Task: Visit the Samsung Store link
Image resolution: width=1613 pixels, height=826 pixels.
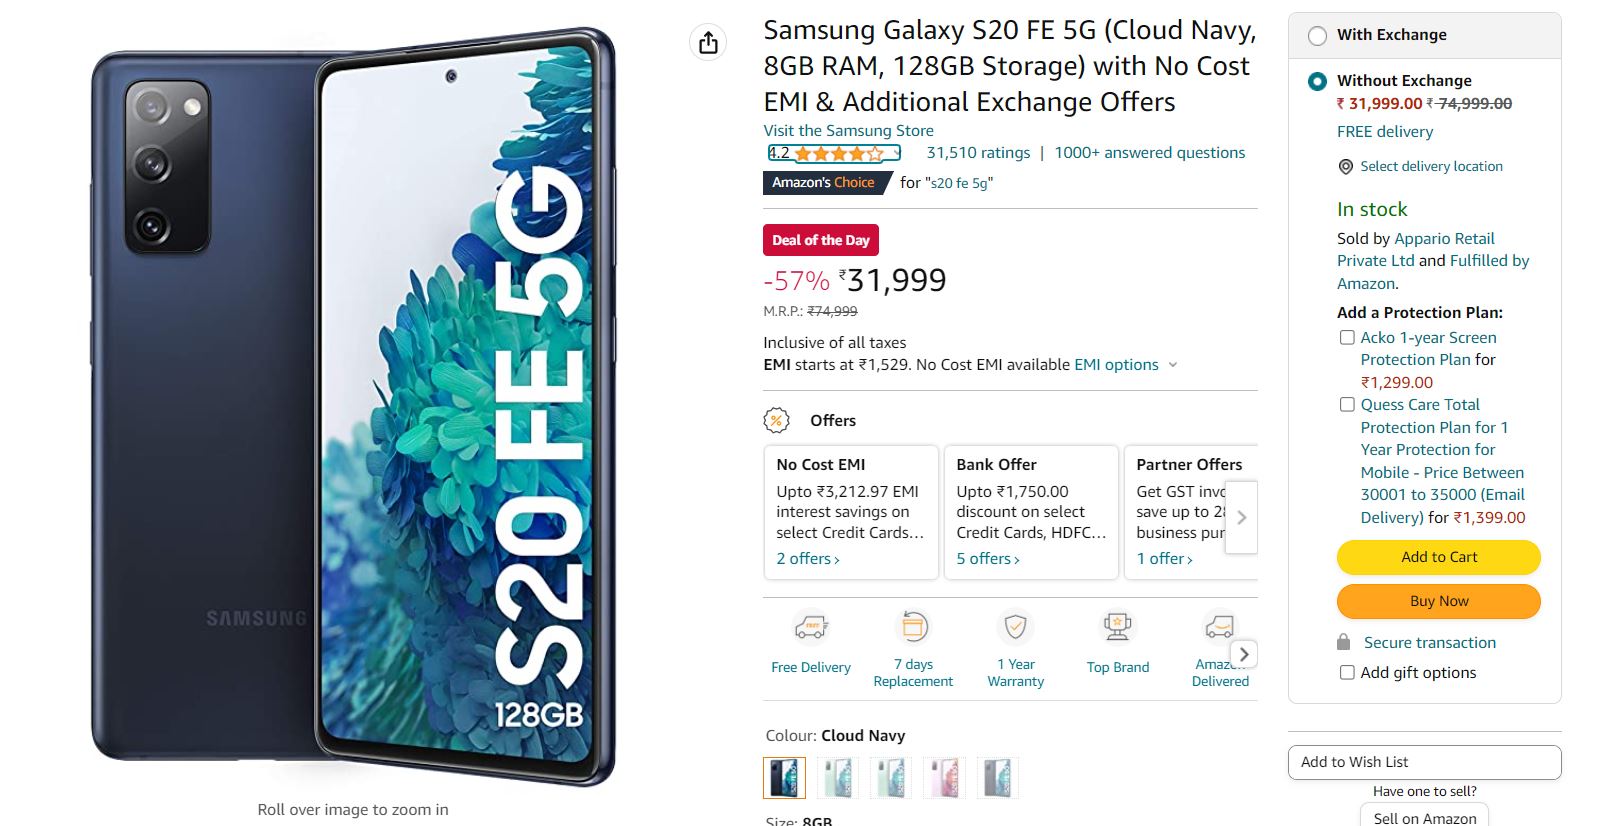Action: pyautogui.click(x=848, y=131)
